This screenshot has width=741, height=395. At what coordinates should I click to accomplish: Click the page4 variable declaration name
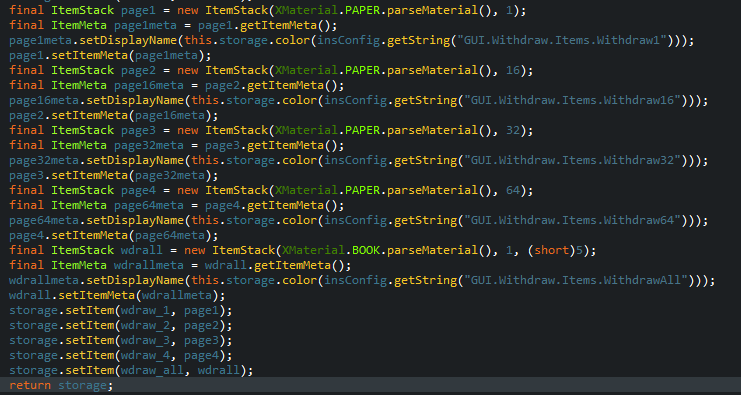pos(138,191)
